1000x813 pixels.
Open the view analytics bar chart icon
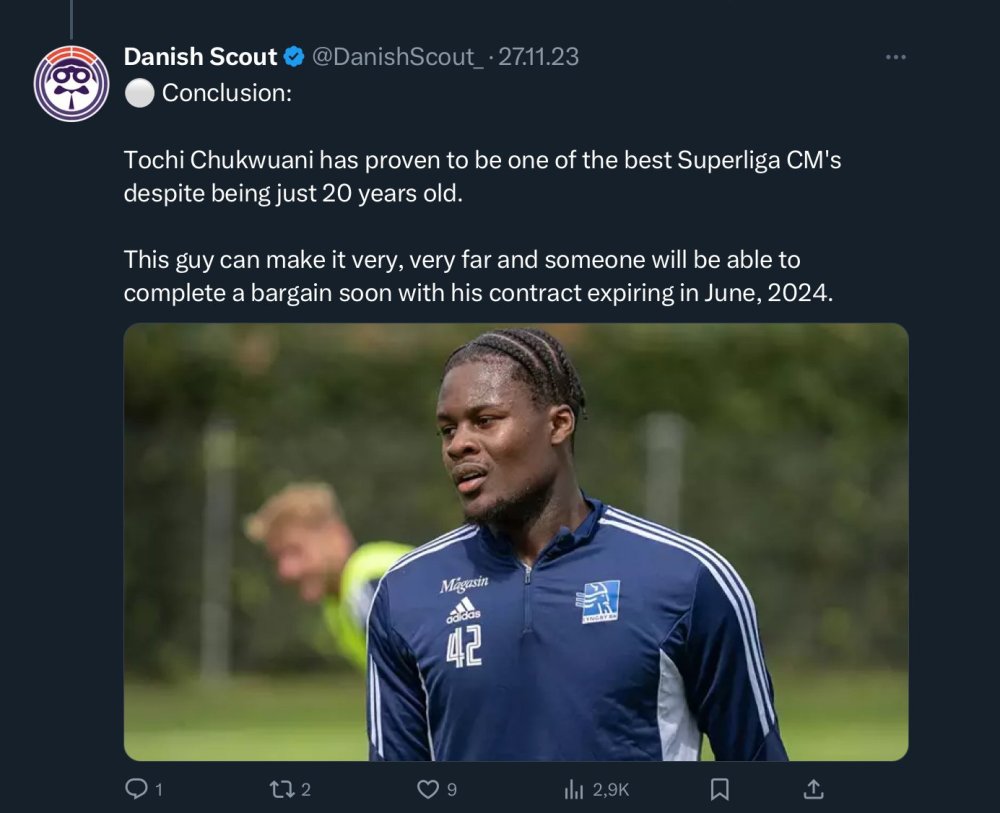click(574, 790)
